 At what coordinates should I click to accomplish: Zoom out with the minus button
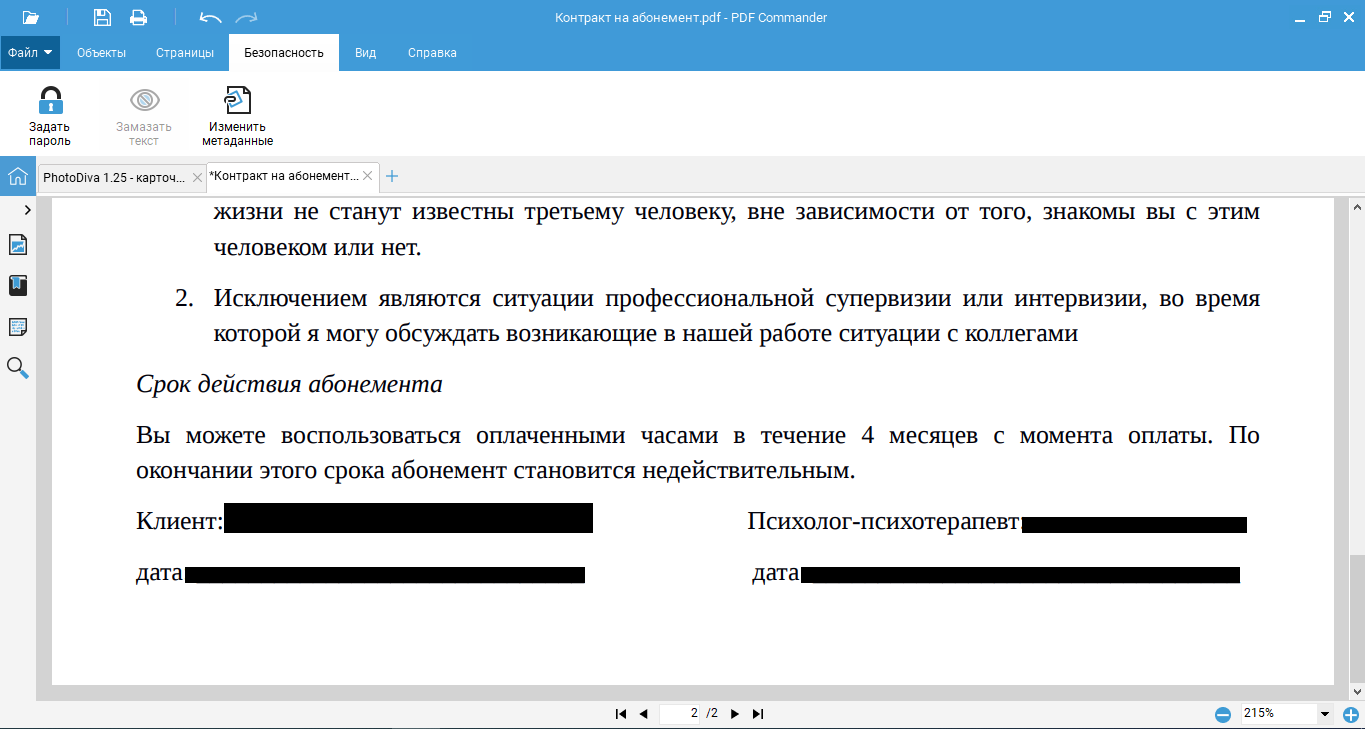pyautogui.click(x=1222, y=714)
